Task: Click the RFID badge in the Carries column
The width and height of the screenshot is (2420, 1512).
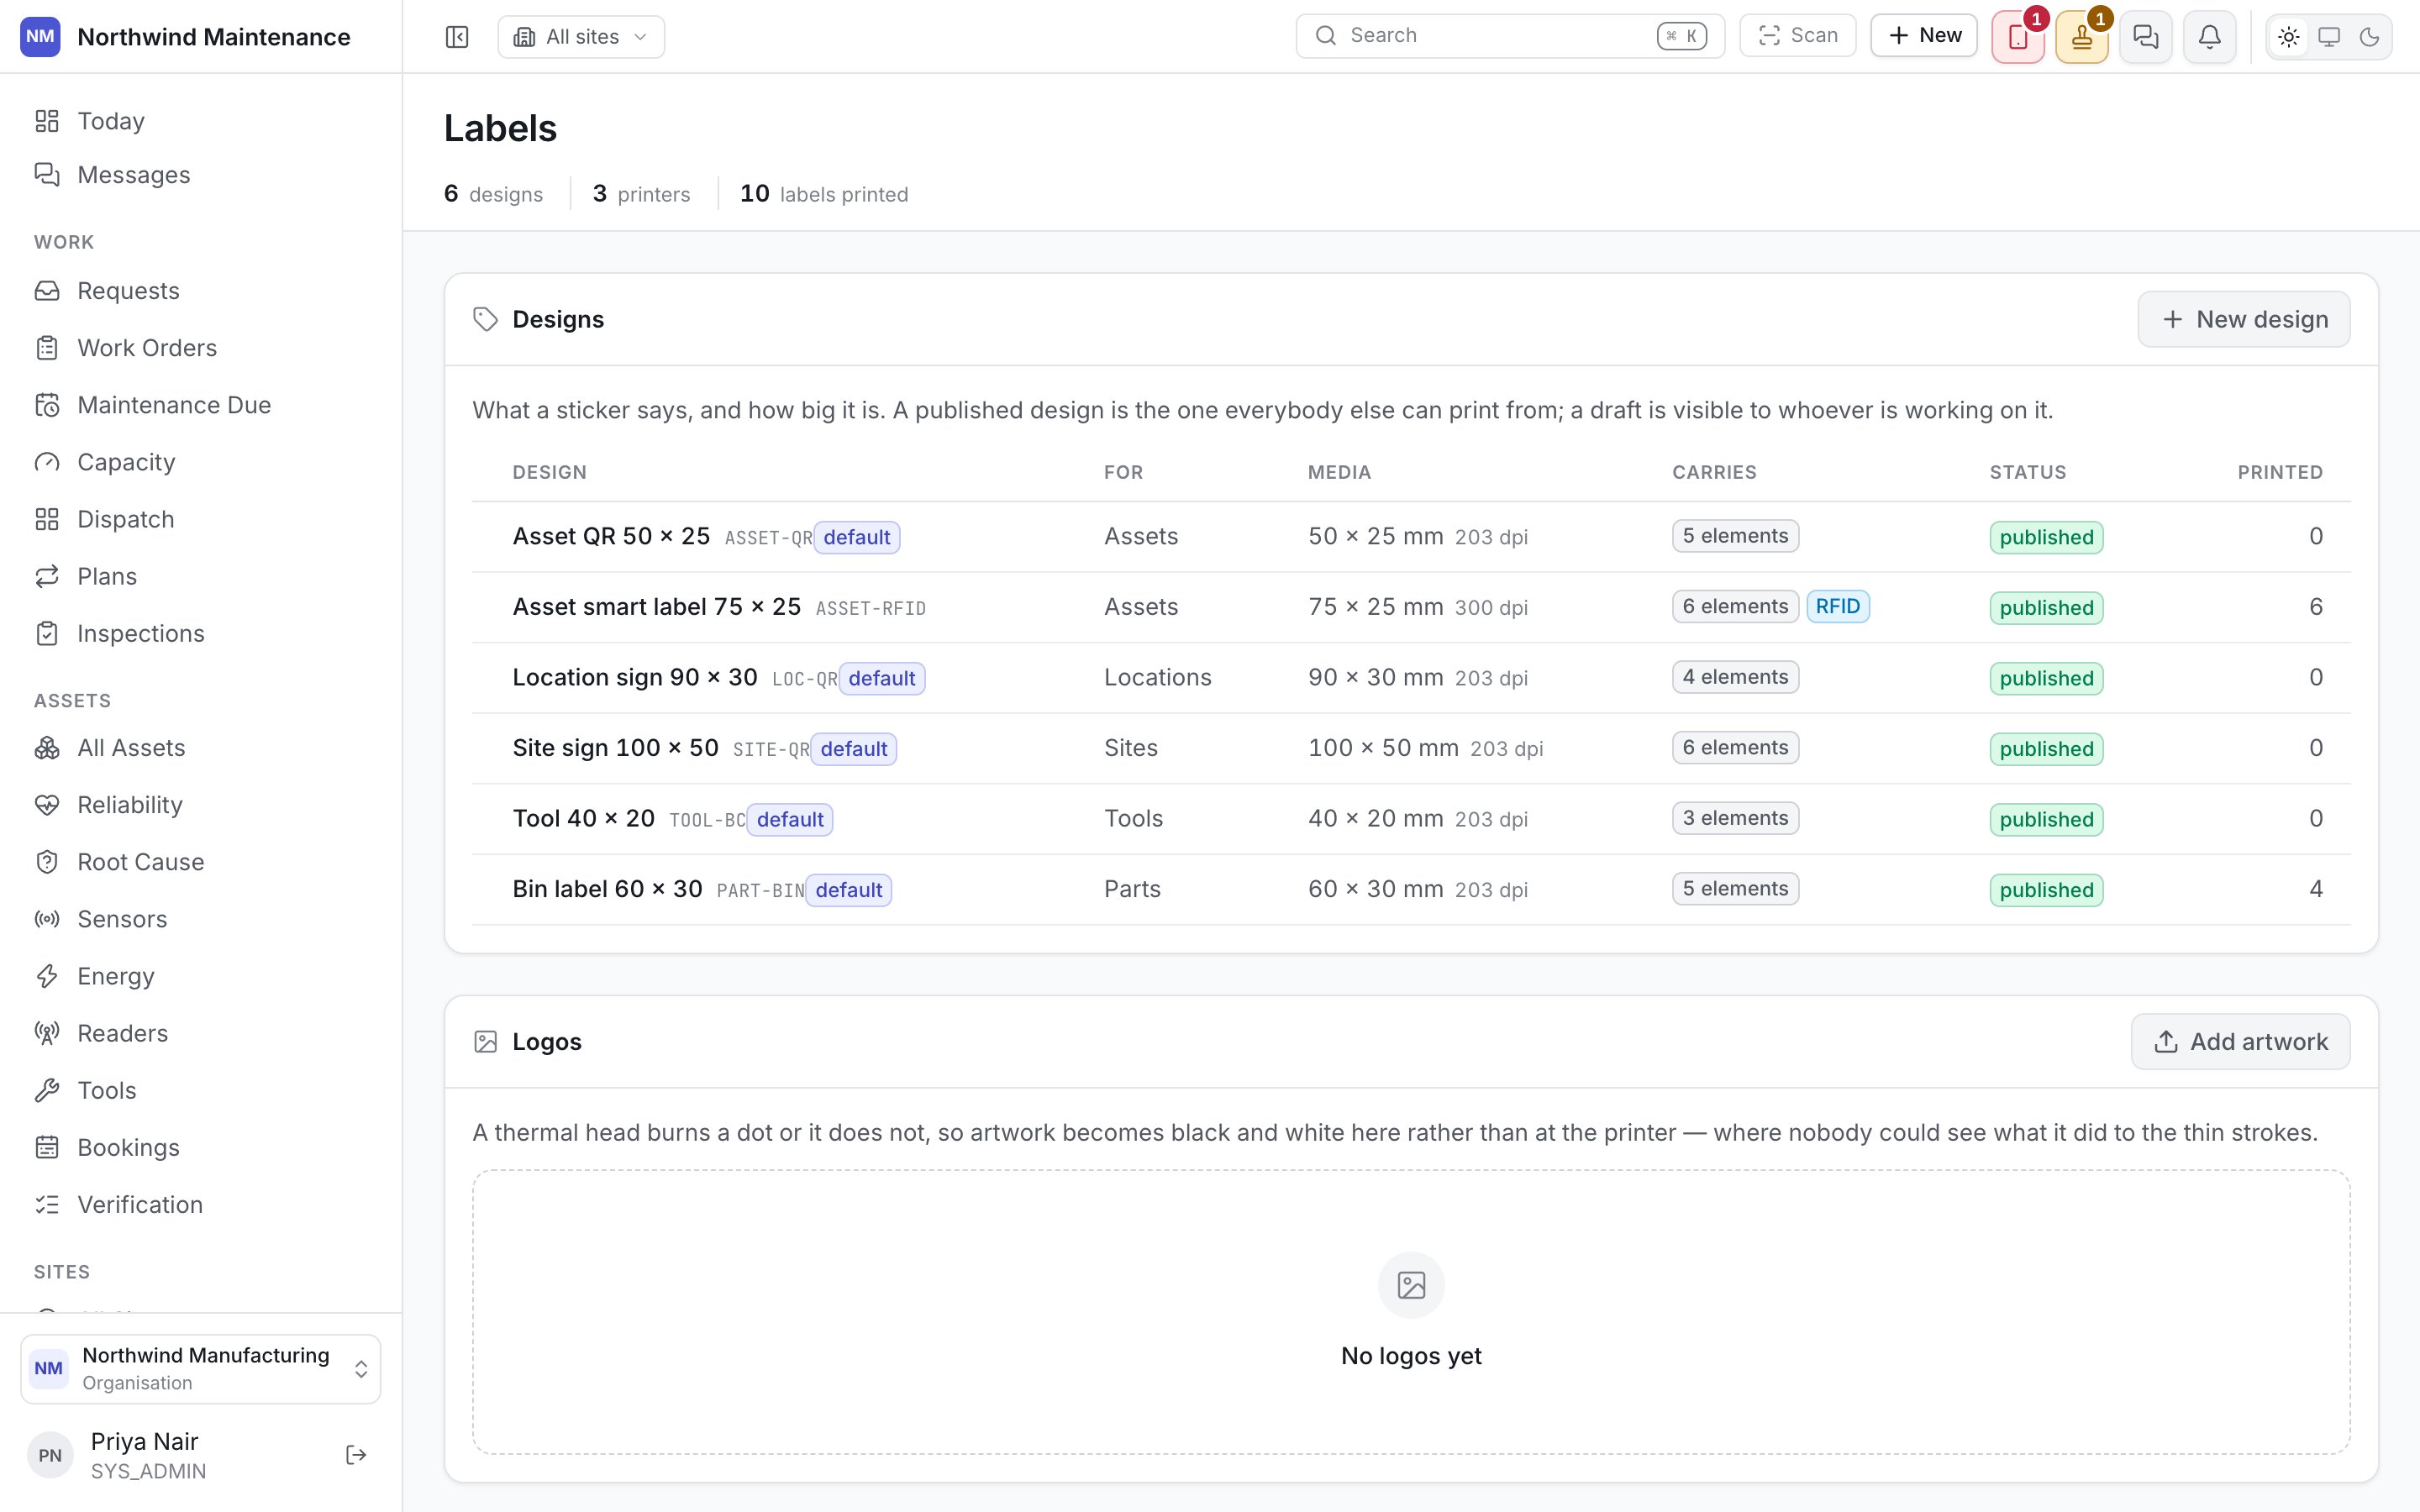Action: click(1838, 607)
